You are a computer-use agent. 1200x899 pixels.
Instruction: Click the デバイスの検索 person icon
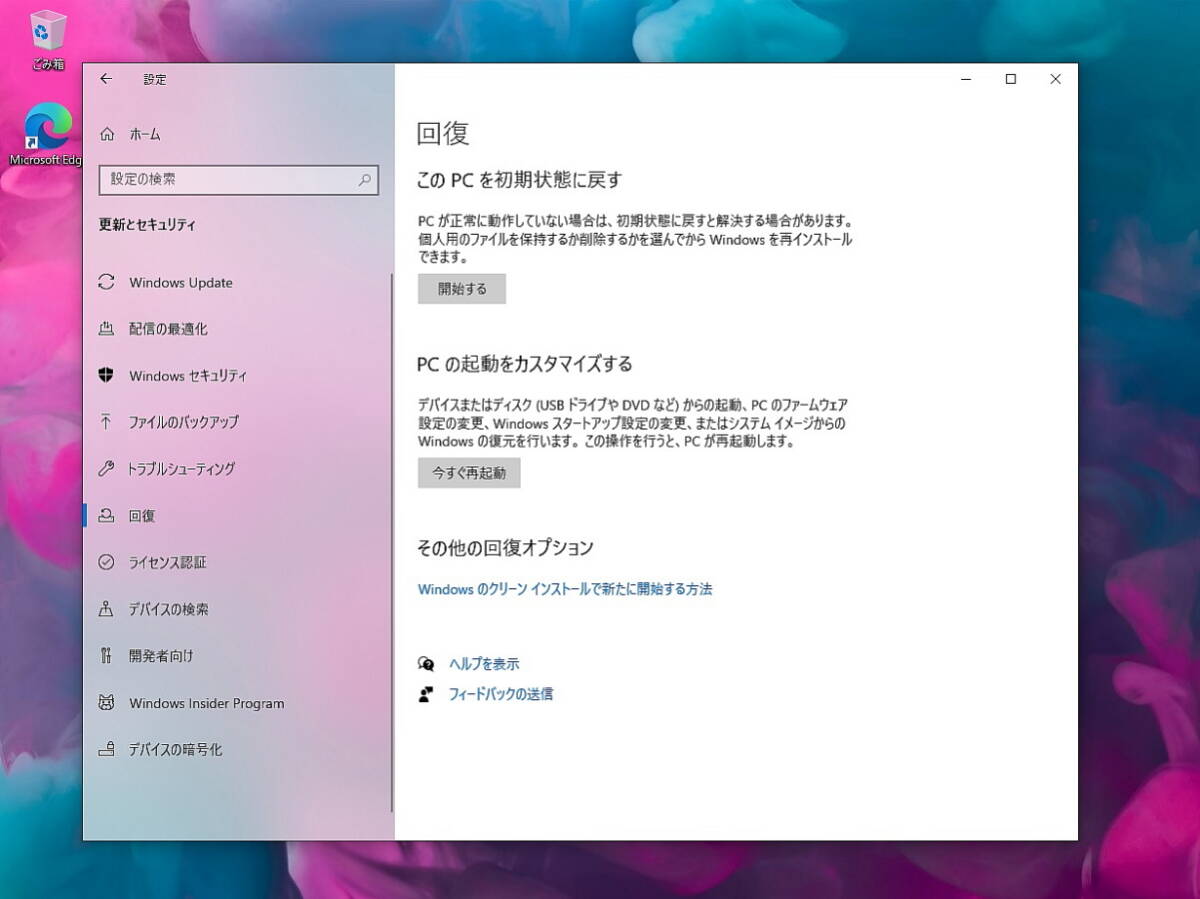point(106,609)
